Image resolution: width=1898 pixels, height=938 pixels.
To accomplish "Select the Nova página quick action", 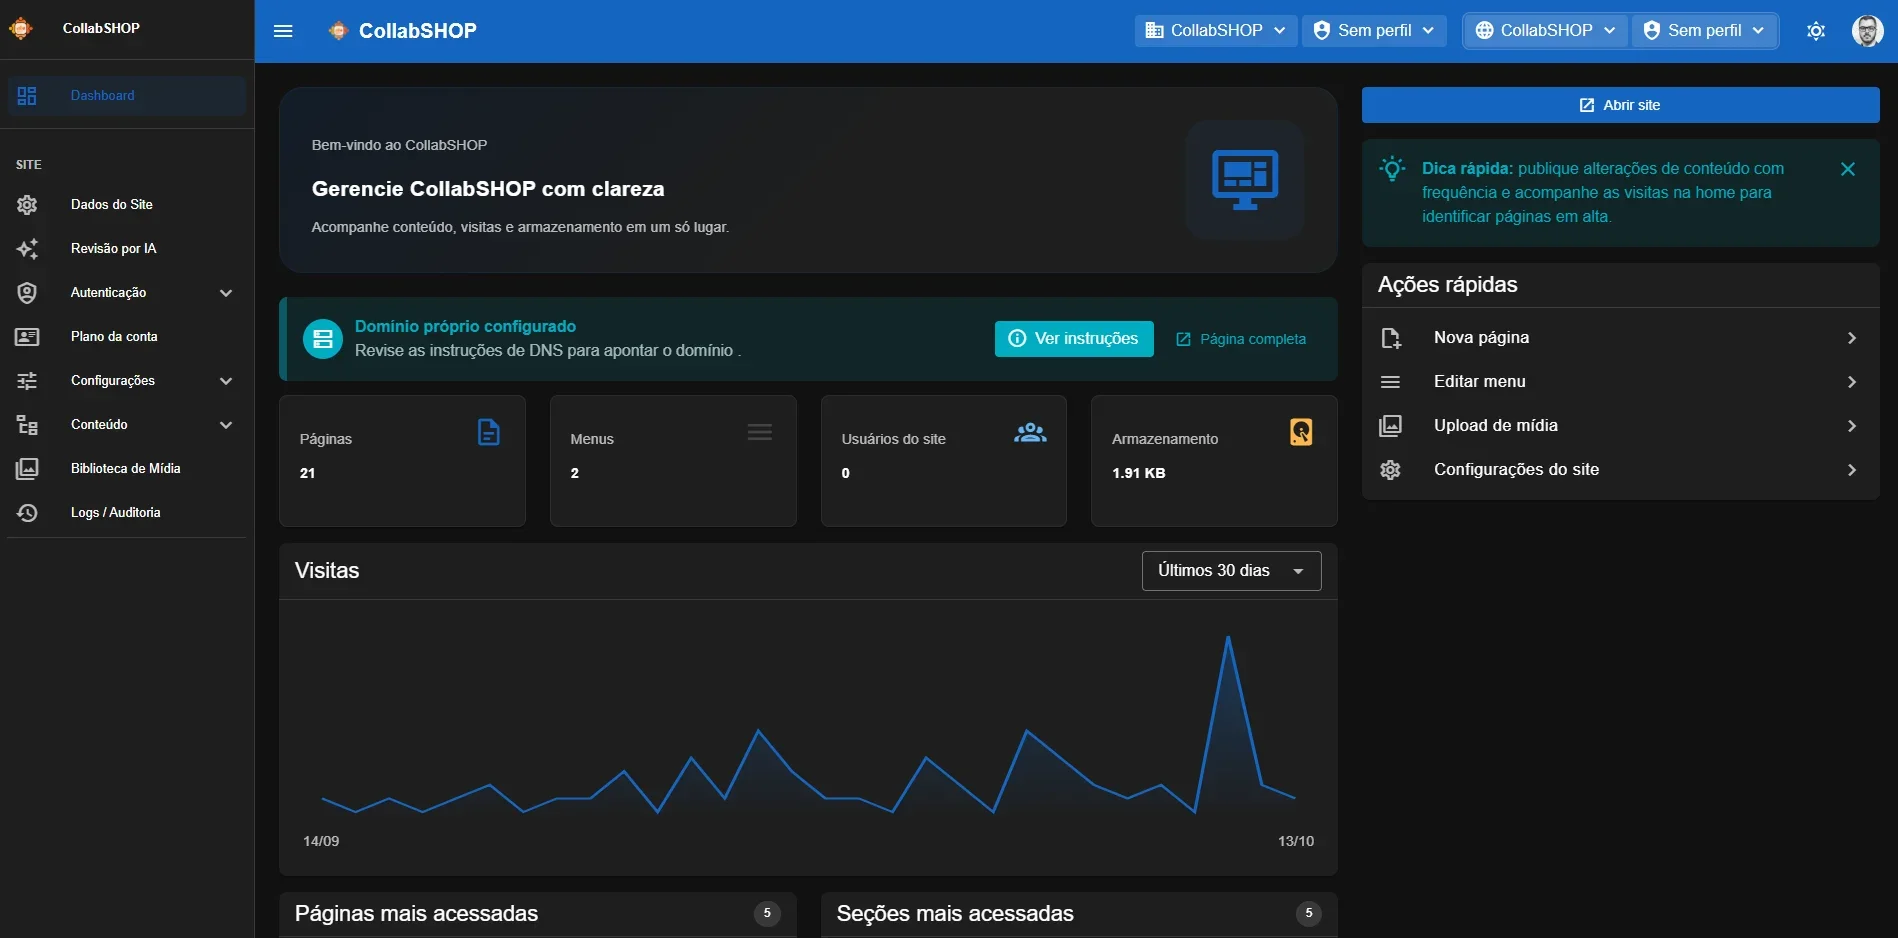I will [1620, 338].
